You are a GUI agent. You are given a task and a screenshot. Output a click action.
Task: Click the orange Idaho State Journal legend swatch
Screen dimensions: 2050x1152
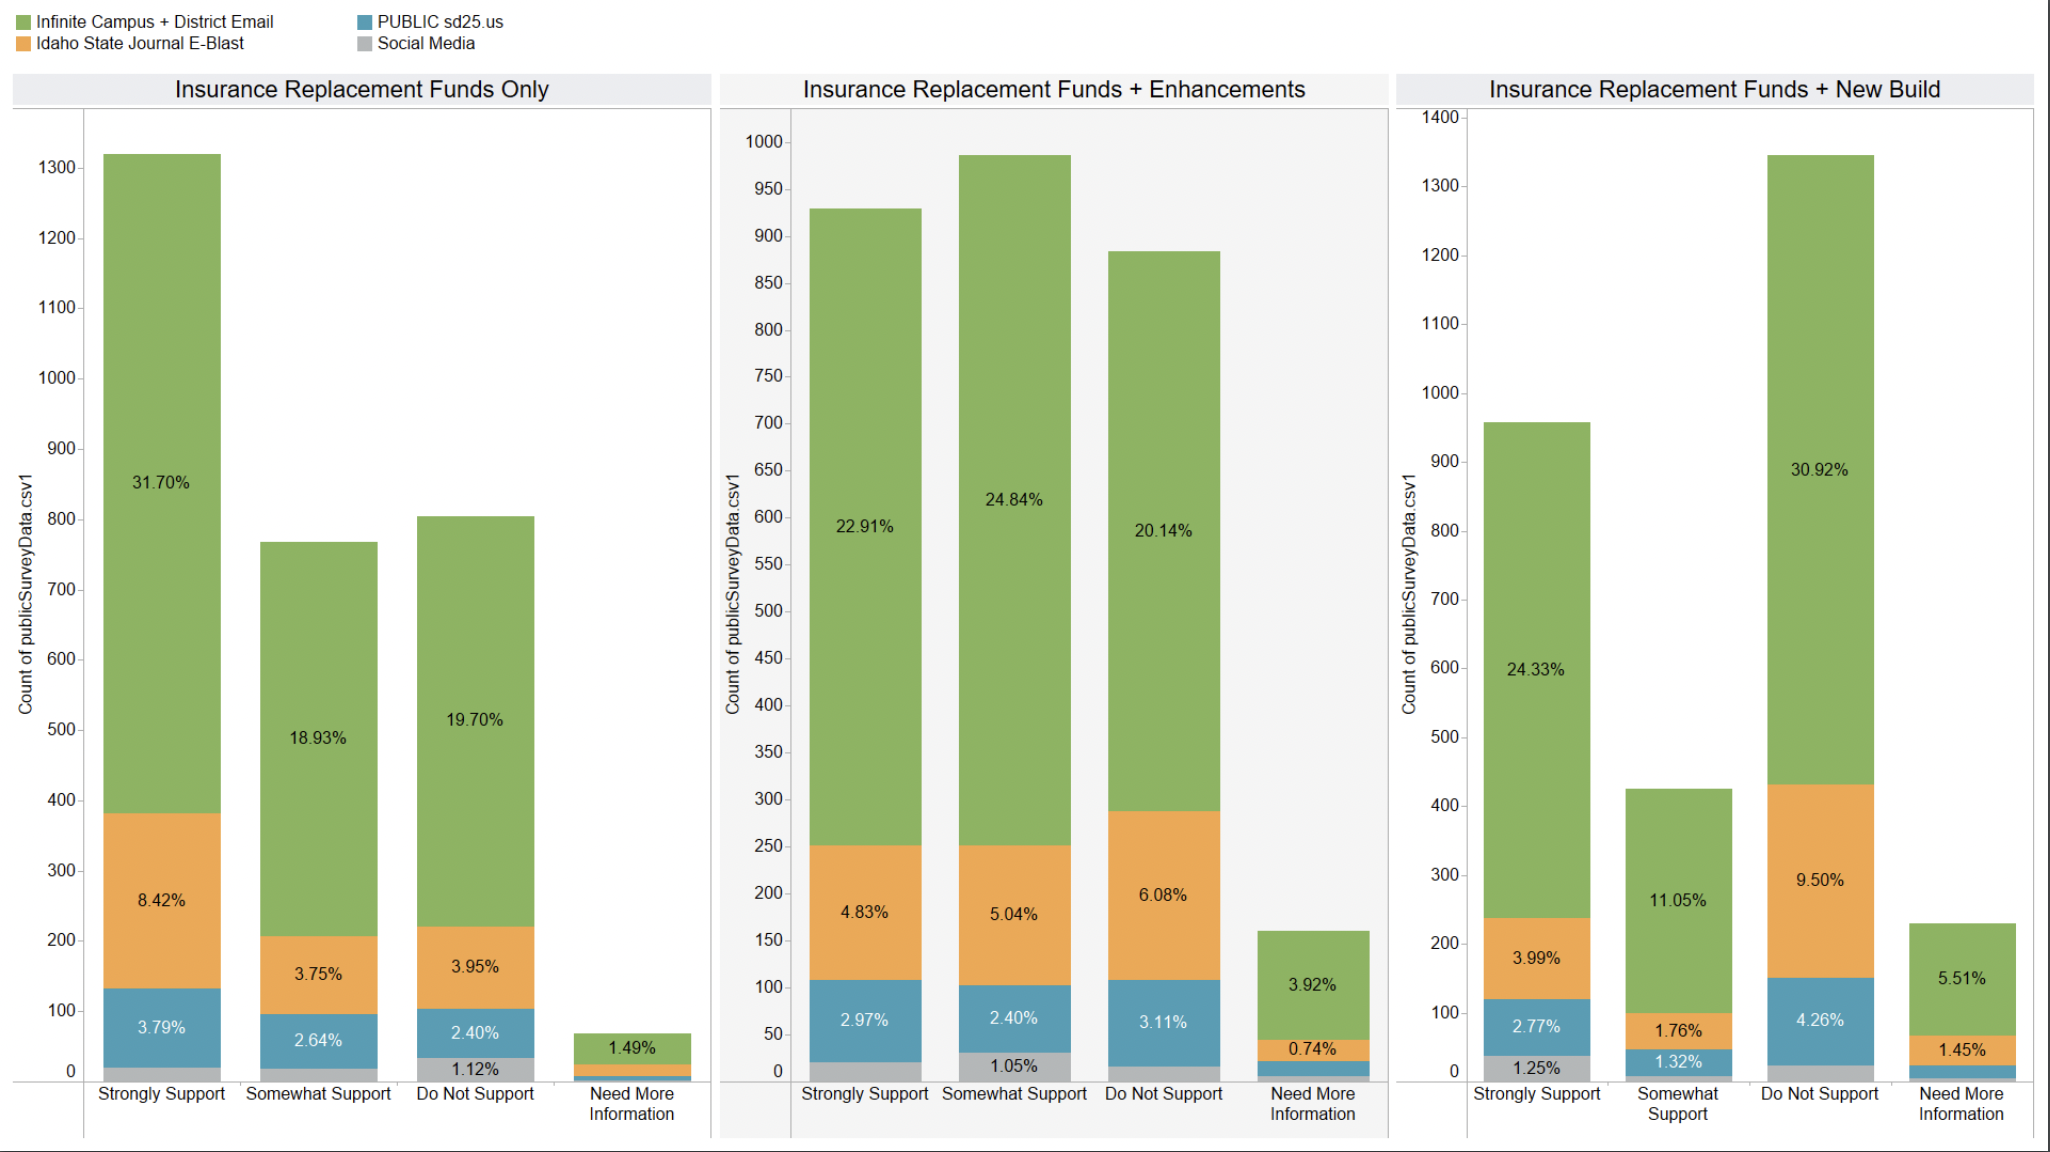[x=24, y=44]
